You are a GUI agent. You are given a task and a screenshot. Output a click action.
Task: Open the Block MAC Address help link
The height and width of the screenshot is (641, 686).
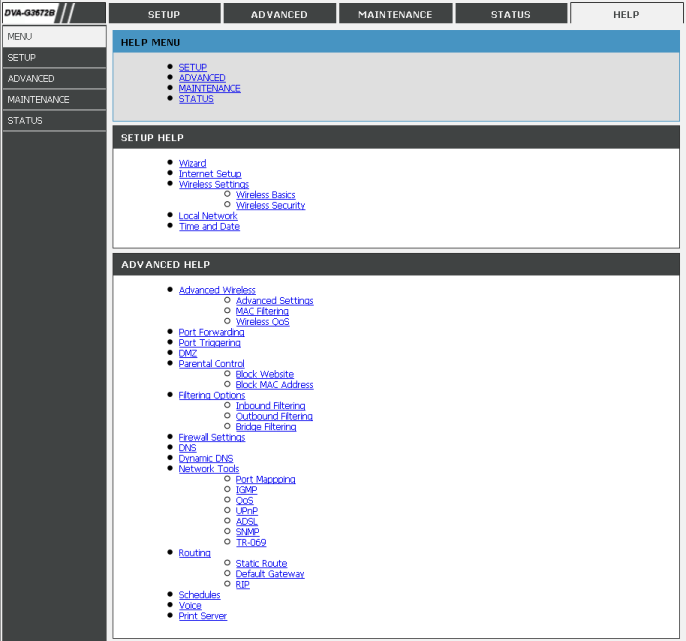(x=274, y=385)
